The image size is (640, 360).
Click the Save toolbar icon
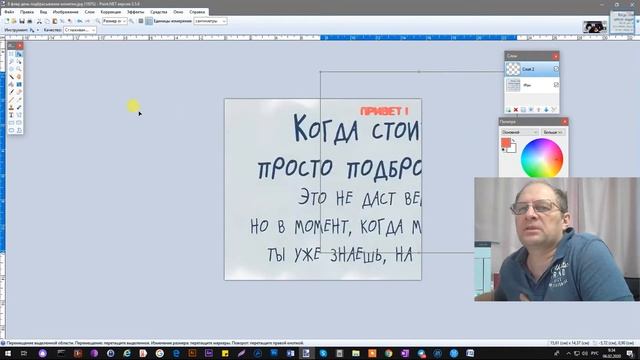[22, 21]
